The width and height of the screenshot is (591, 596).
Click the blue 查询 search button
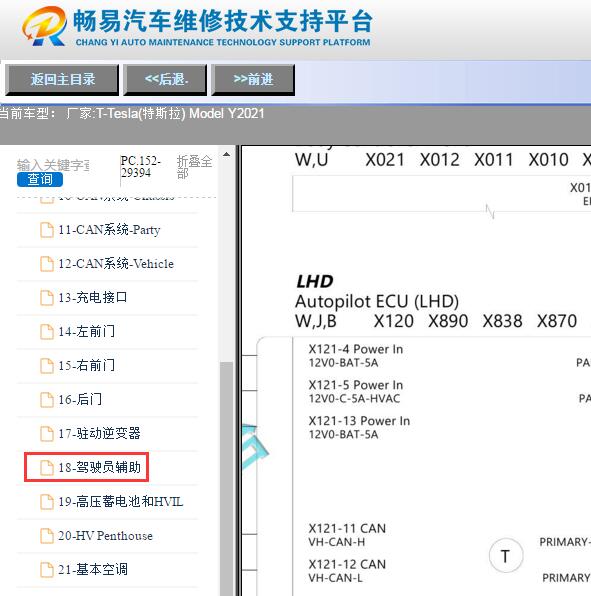pos(40,179)
